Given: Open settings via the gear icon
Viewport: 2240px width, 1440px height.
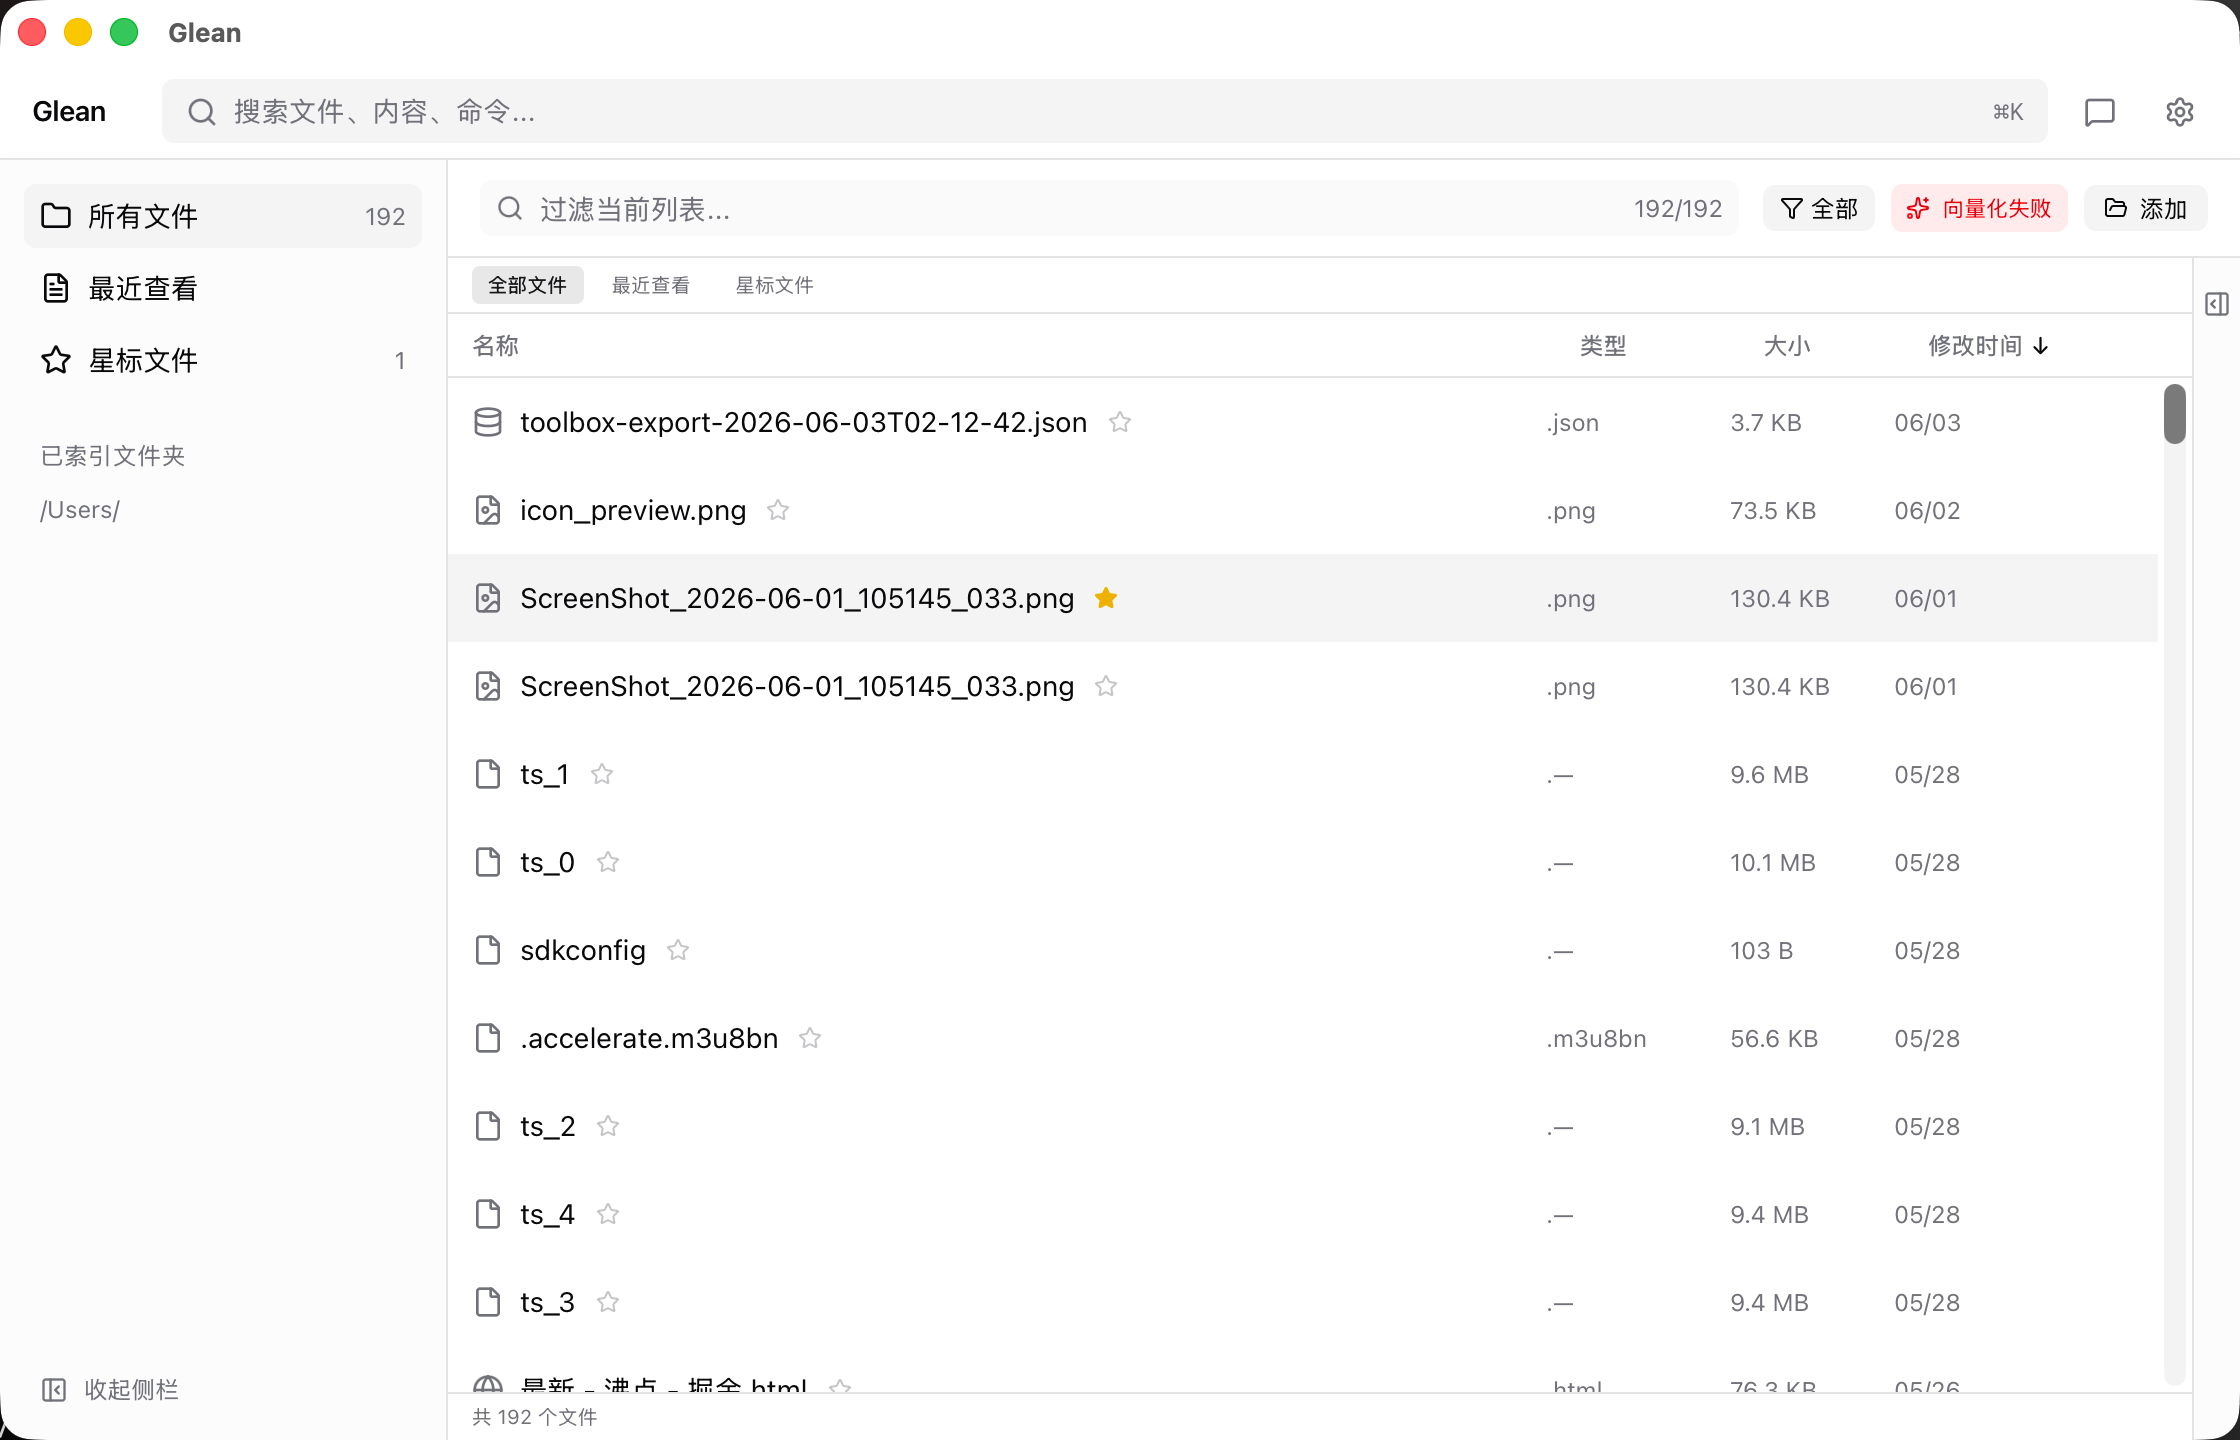Looking at the screenshot, I should click(x=2179, y=112).
